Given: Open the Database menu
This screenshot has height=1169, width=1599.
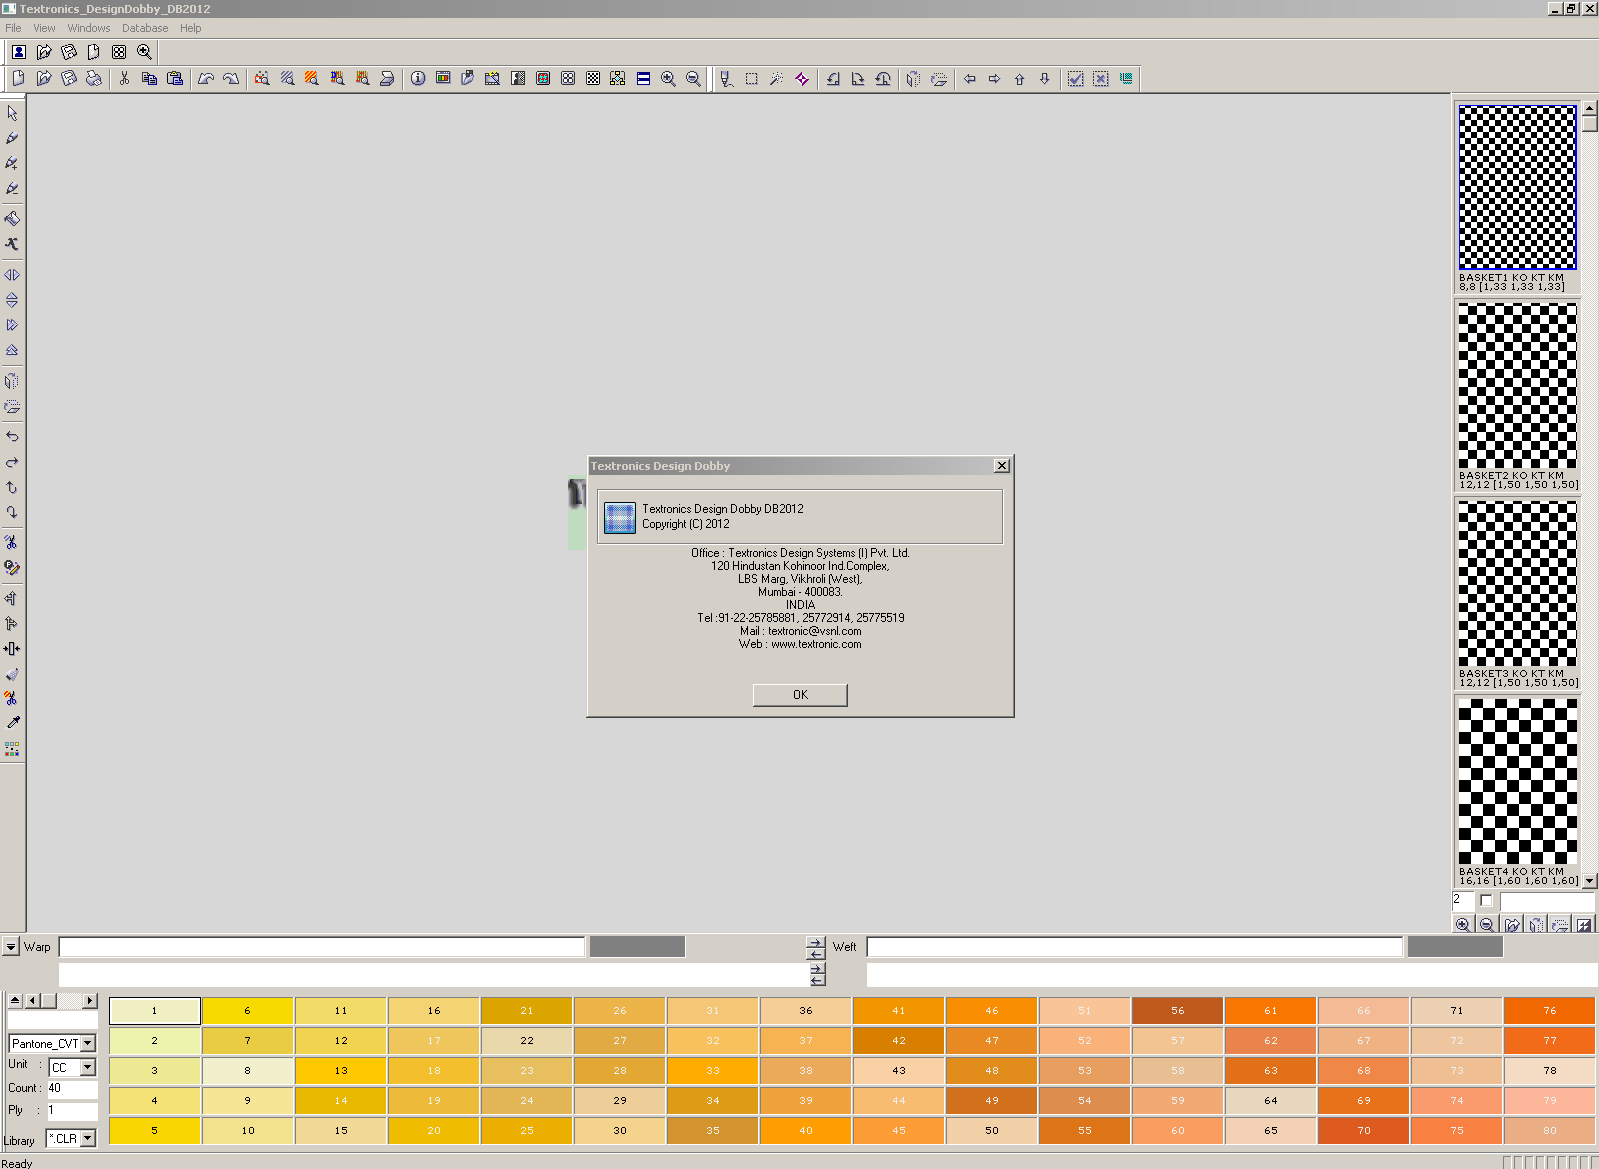Looking at the screenshot, I should (x=145, y=28).
